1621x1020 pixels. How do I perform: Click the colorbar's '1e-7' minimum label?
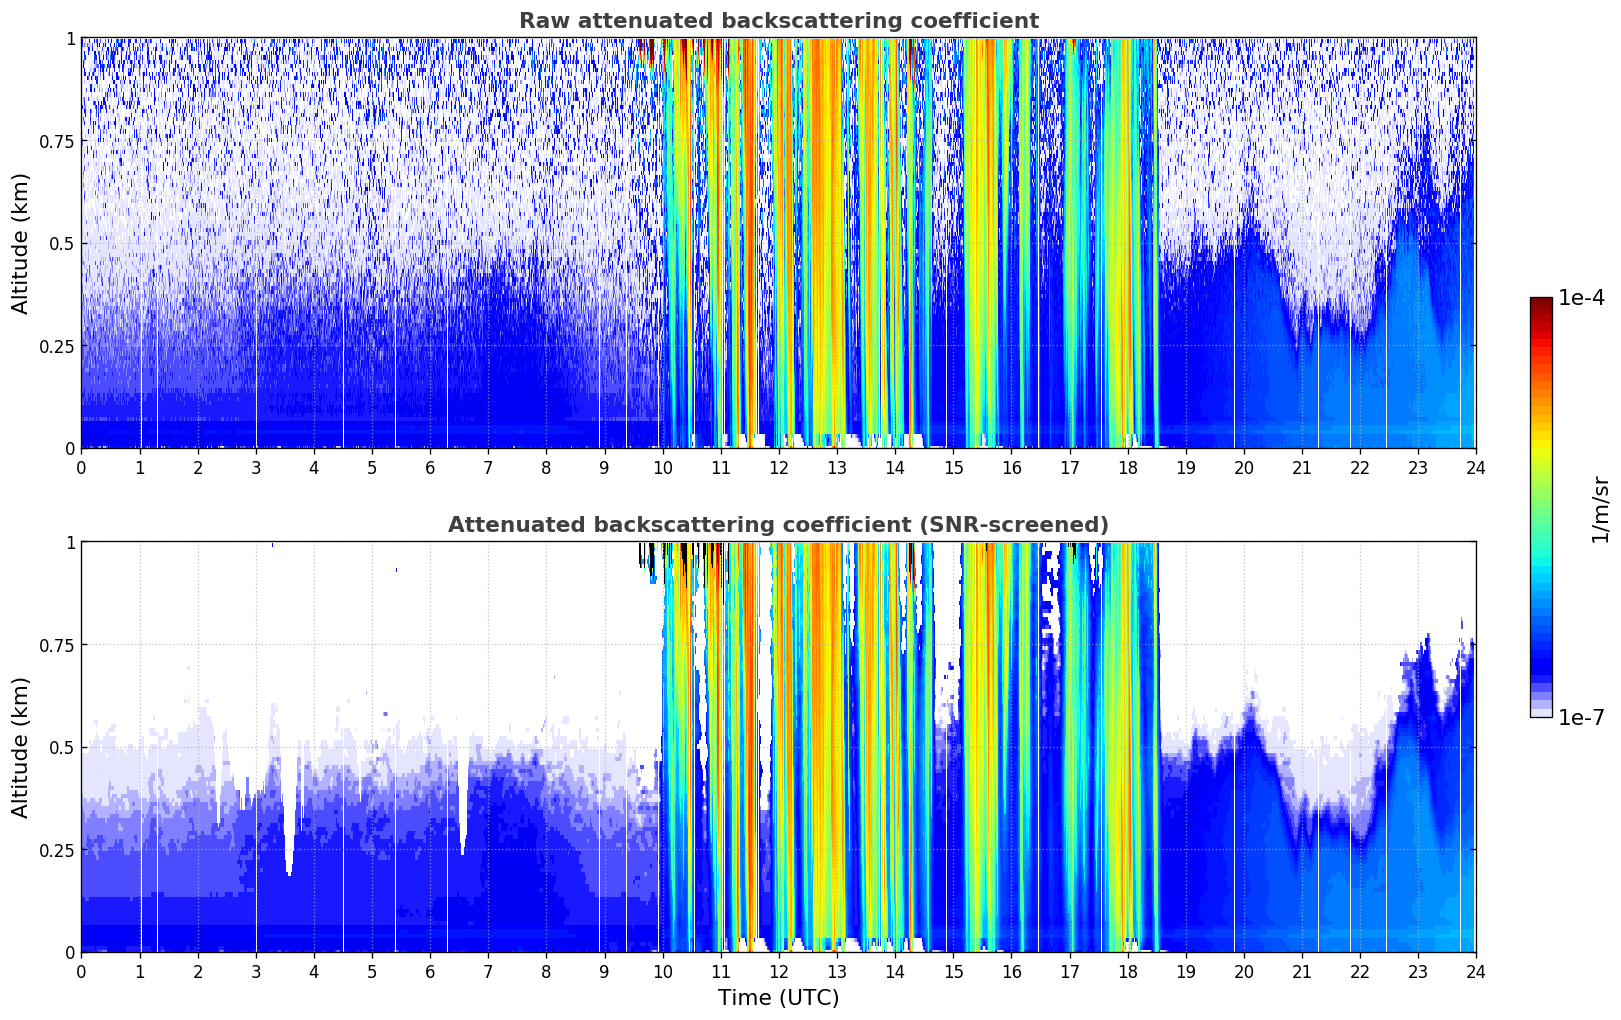pyautogui.click(x=1580, y=717)
